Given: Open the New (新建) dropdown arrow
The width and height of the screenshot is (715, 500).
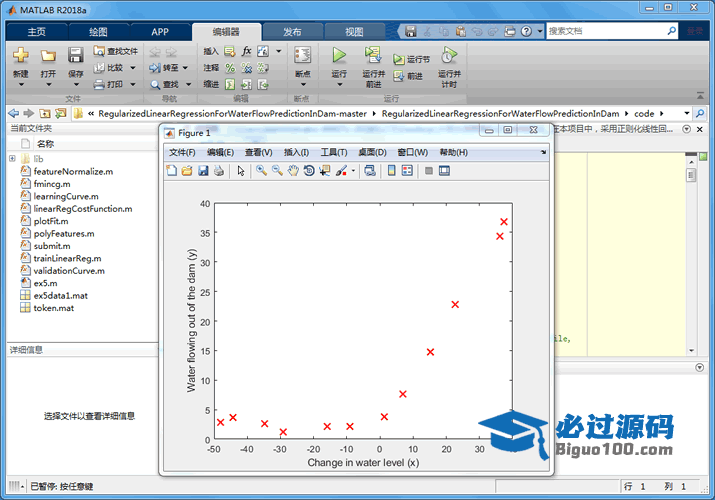Looking at the screenshot, I should pyautogui.click(x=20, y=84).
